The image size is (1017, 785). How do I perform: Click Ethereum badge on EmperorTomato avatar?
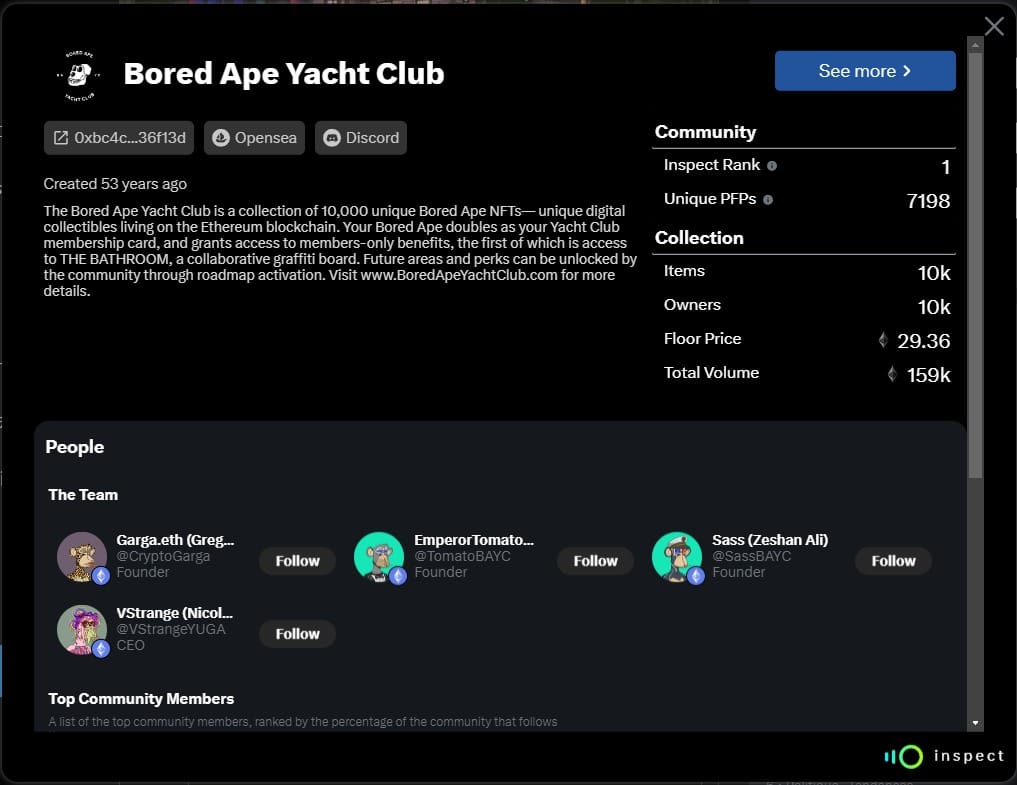point(398,575)
